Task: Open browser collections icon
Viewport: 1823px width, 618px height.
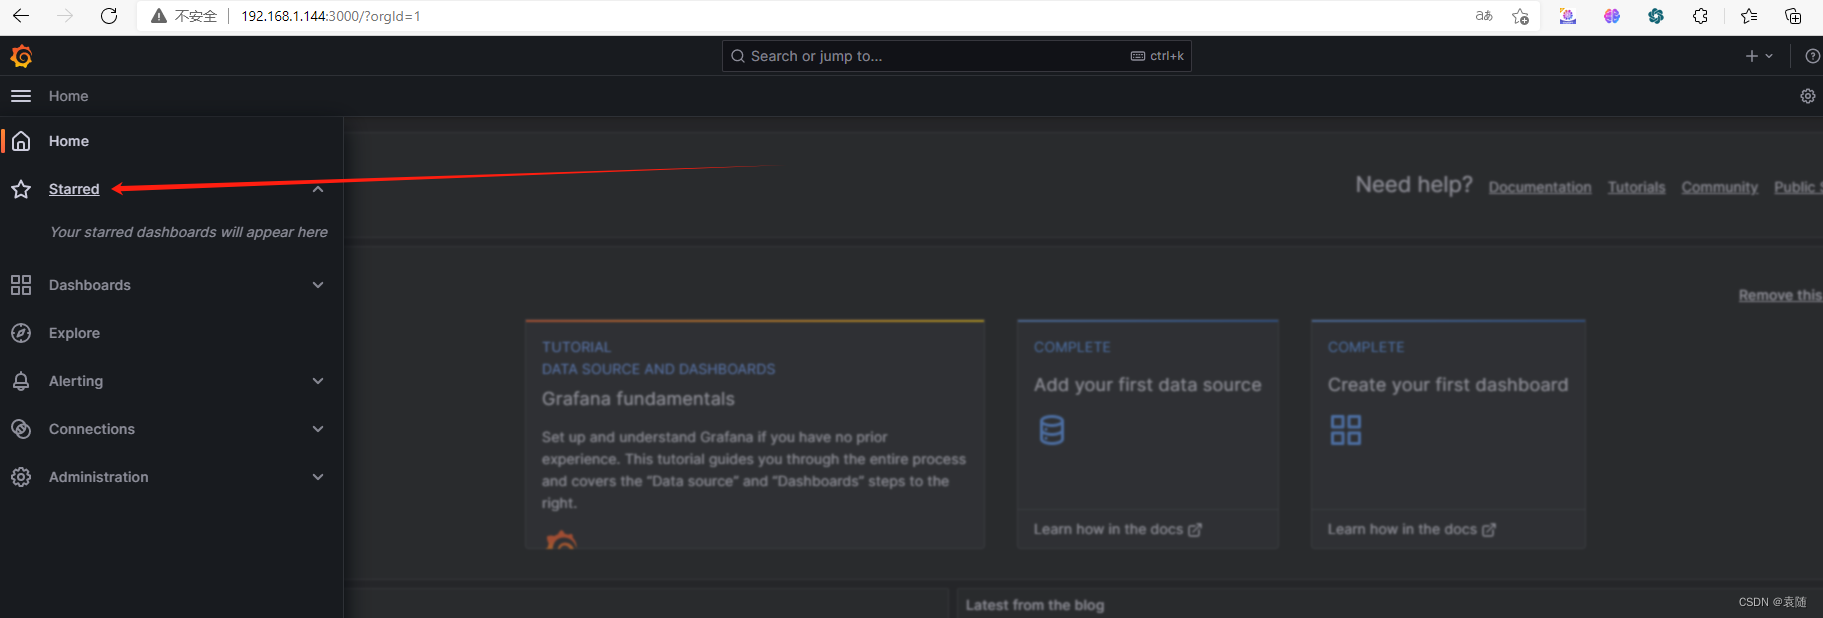Action: pos(1793,16)
